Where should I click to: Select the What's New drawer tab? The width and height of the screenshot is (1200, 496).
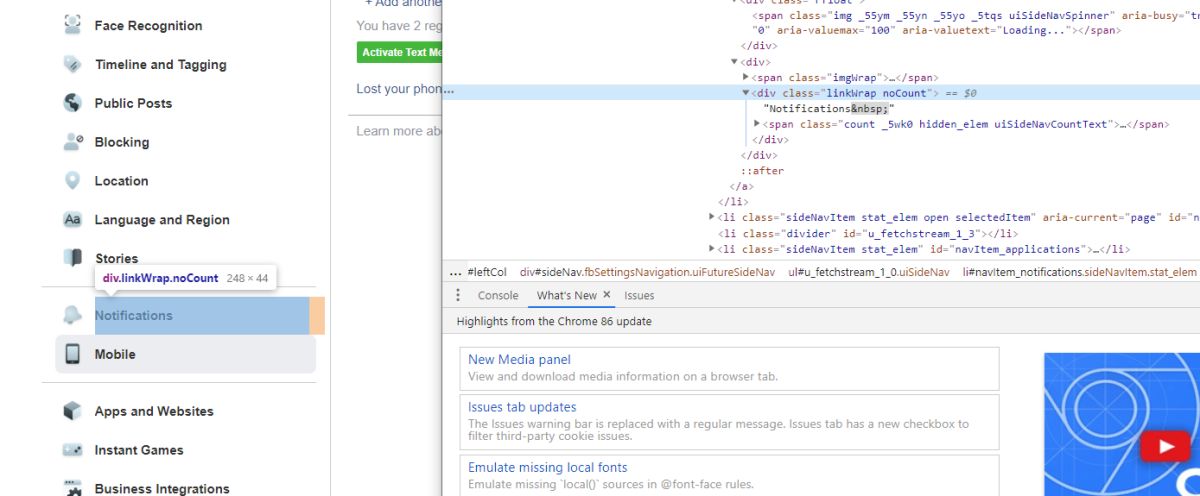tap(566, 295)
